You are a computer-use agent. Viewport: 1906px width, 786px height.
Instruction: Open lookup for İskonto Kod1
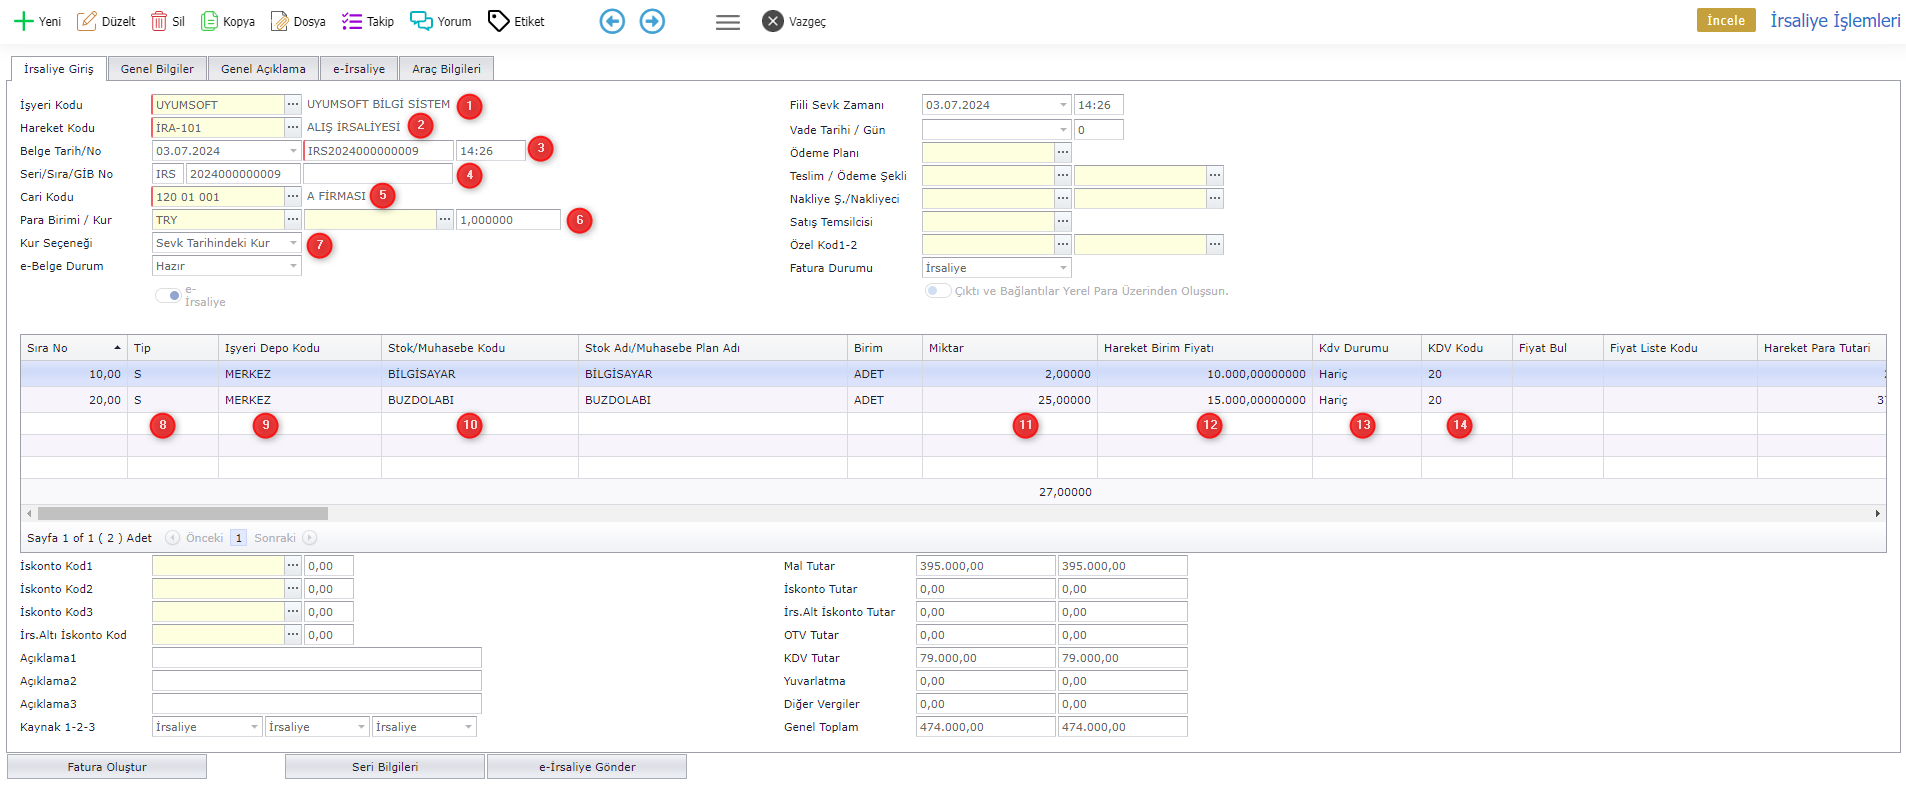pos(293,565)
